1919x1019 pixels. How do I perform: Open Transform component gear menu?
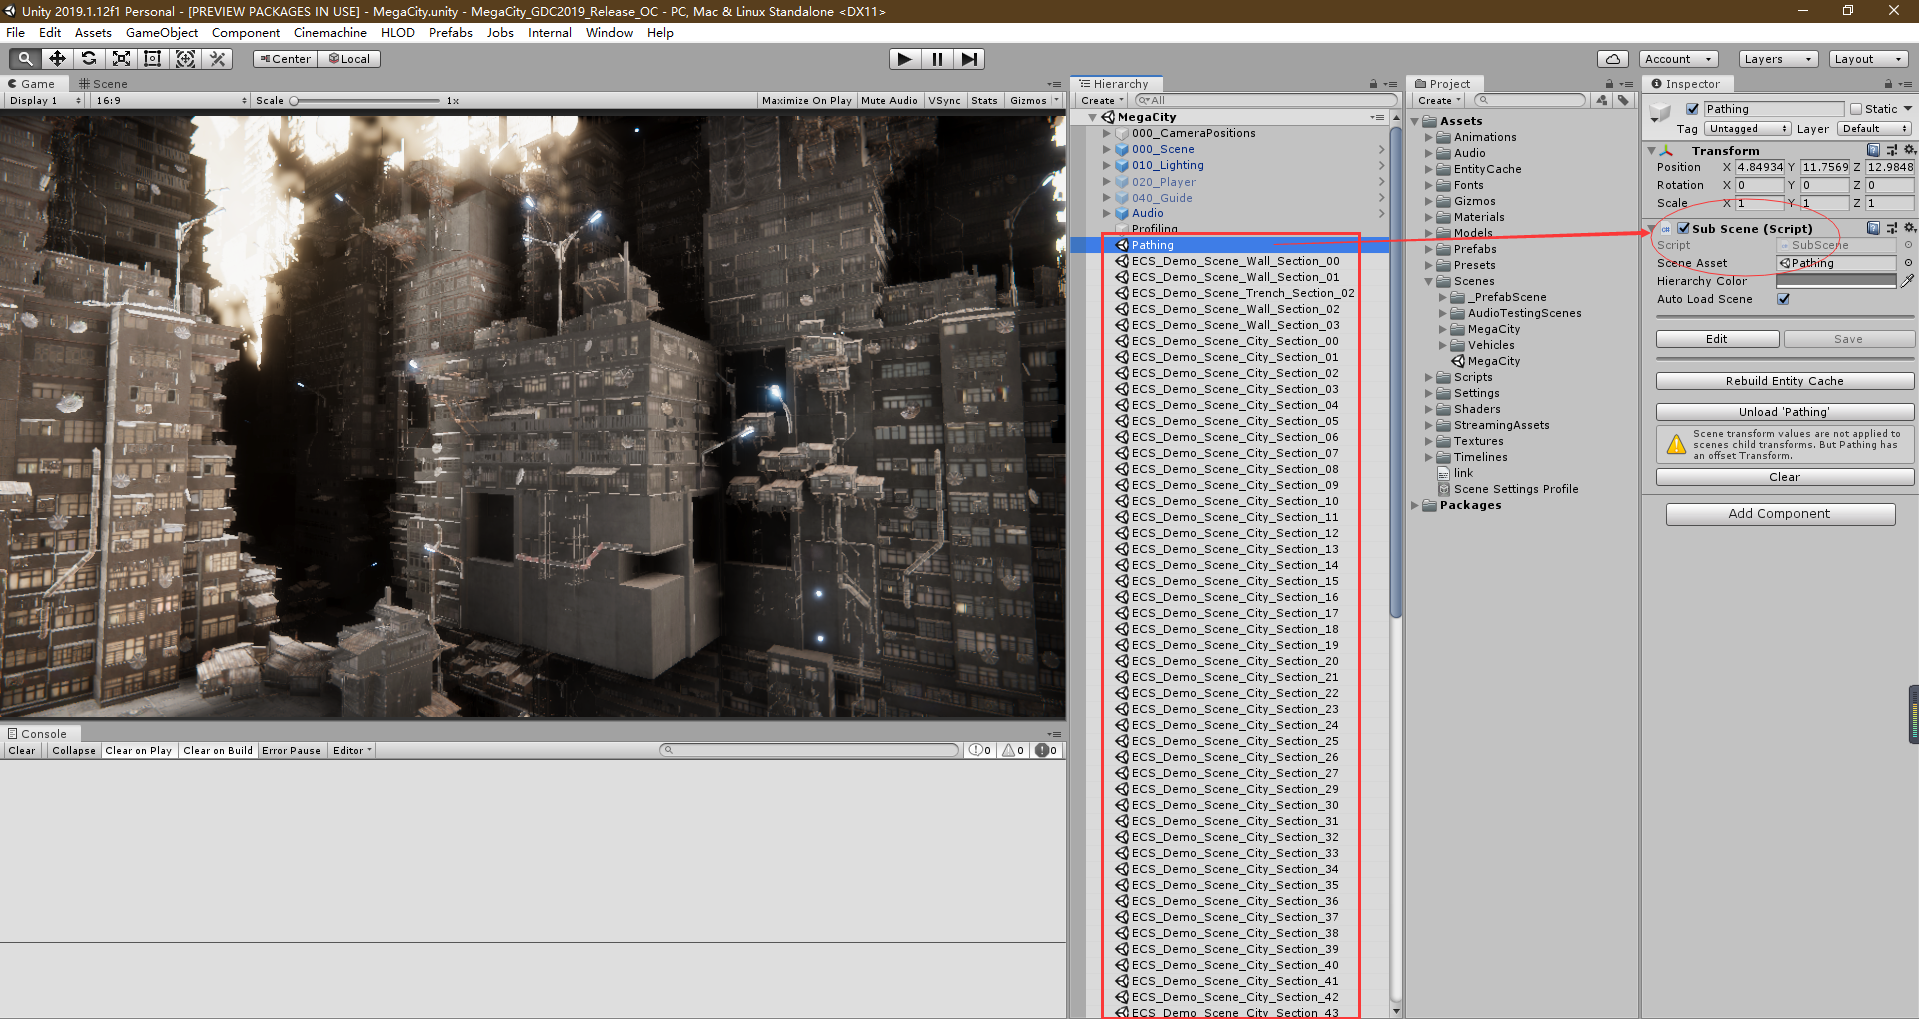click(x=1909, y=150)
